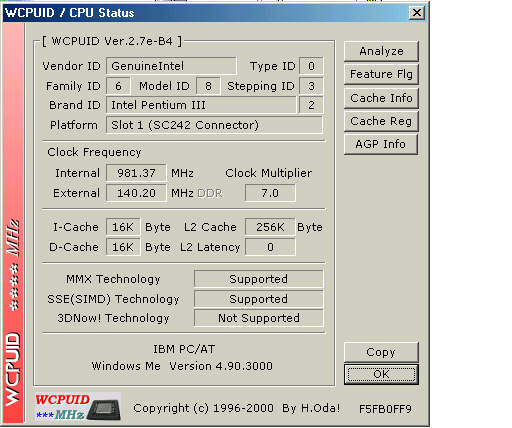Show the AGP Info window

[x=381, y=144]
